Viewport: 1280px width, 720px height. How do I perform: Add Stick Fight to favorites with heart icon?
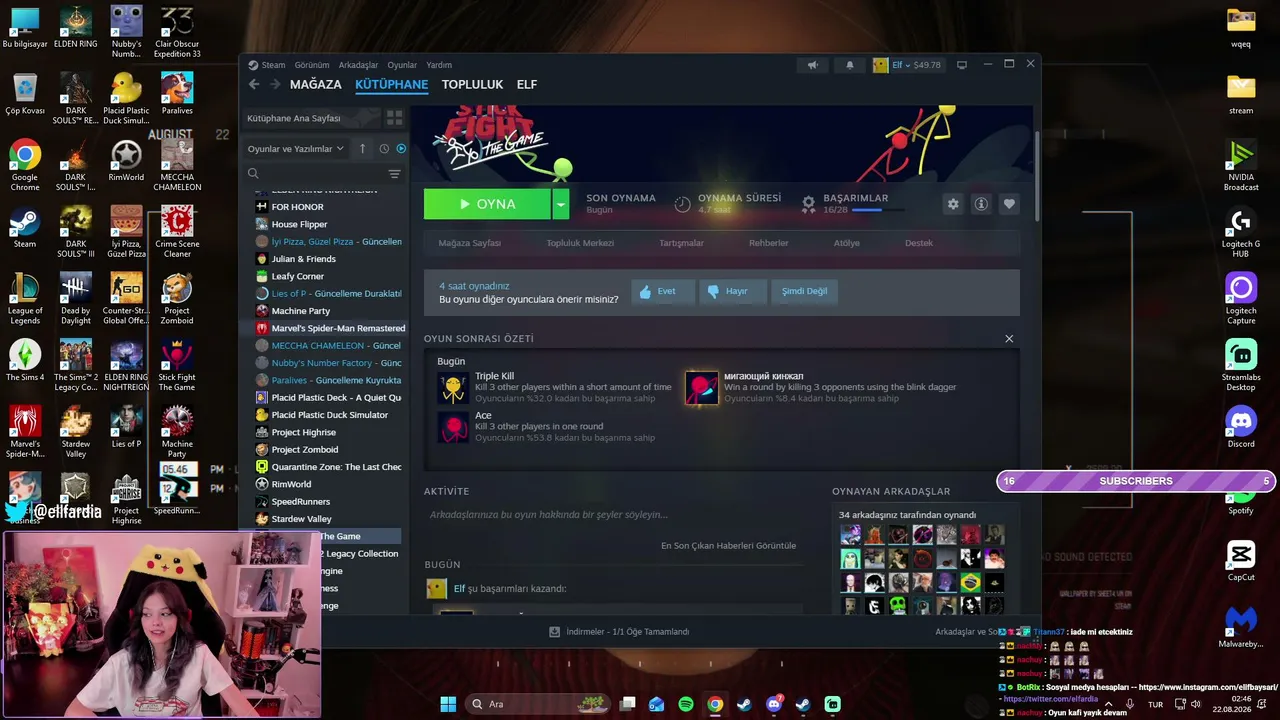click(1009, 204)
